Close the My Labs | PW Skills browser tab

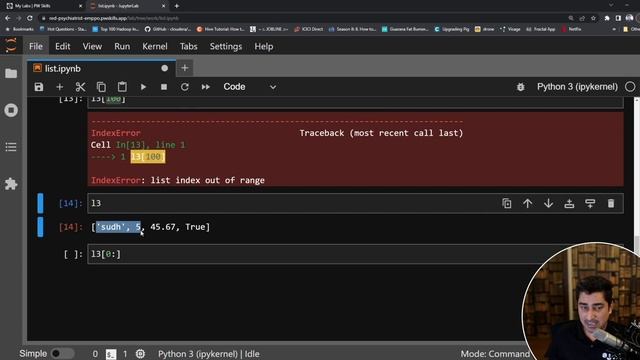click(x=80, y=6)
